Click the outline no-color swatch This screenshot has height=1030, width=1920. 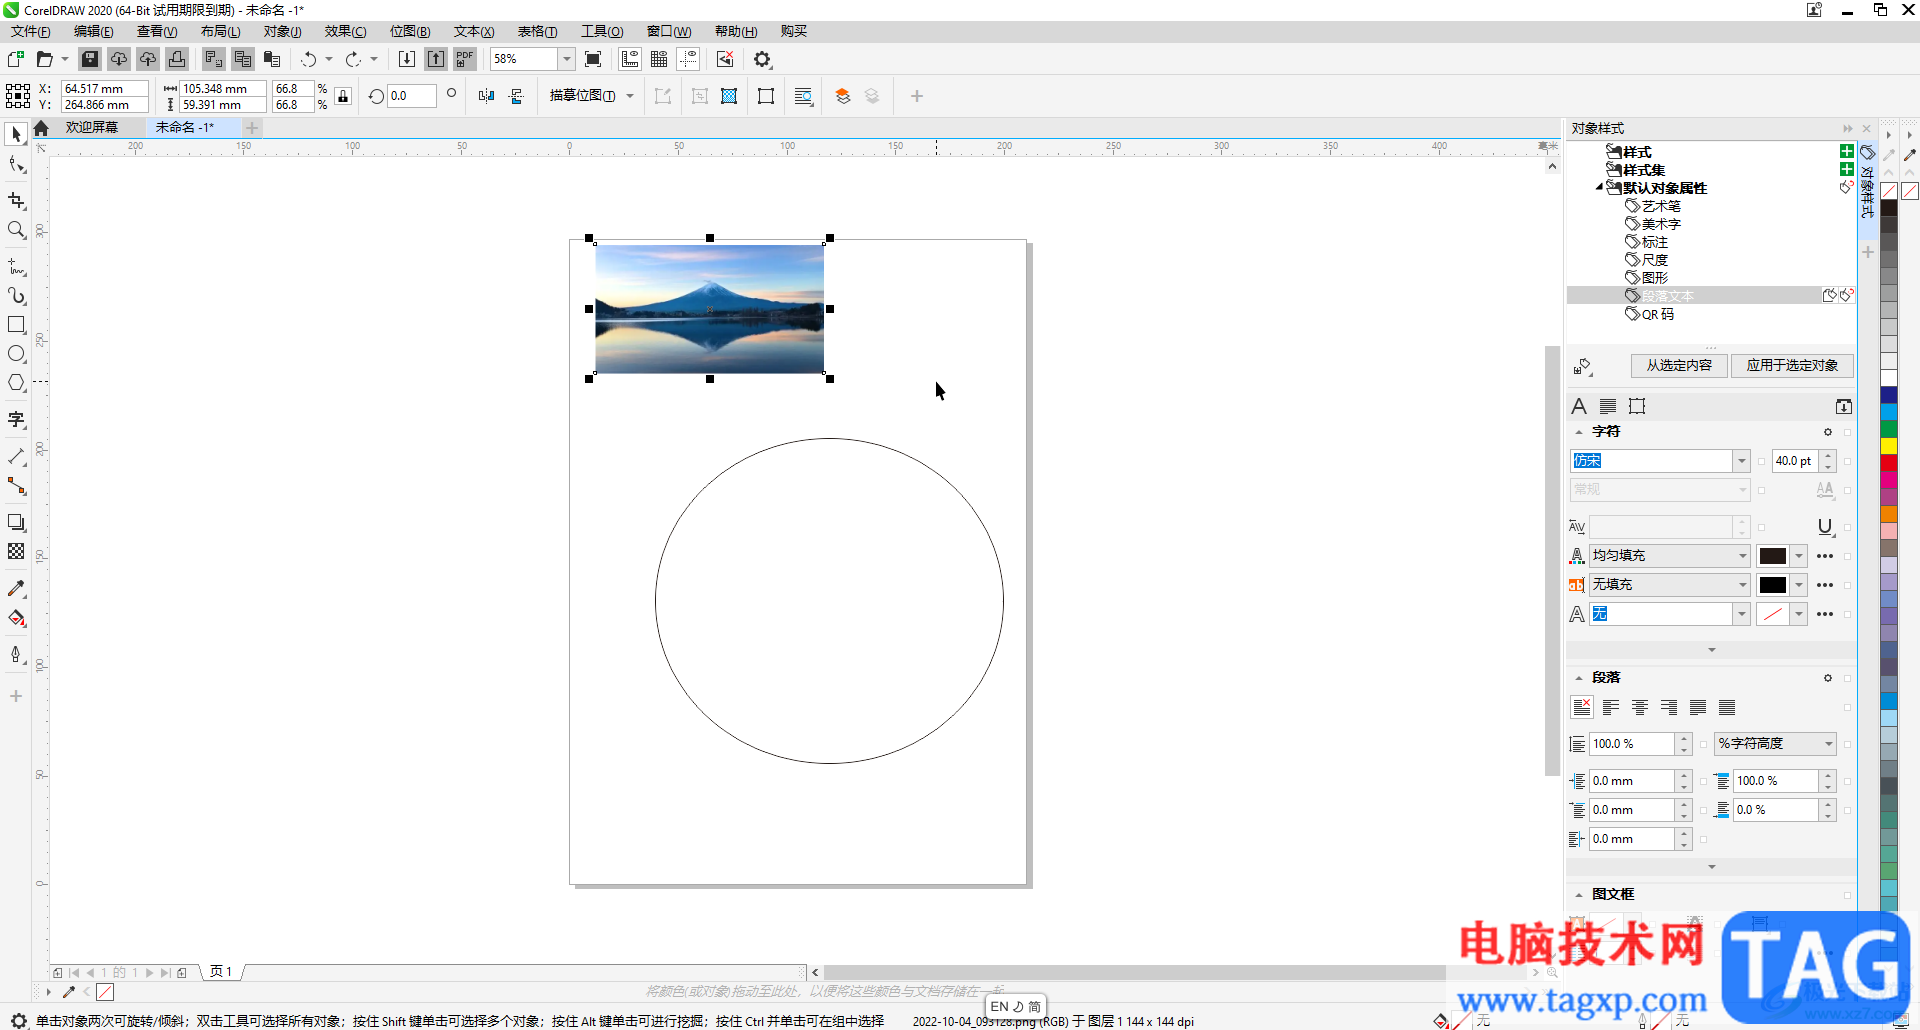[x=1773, y=614]
